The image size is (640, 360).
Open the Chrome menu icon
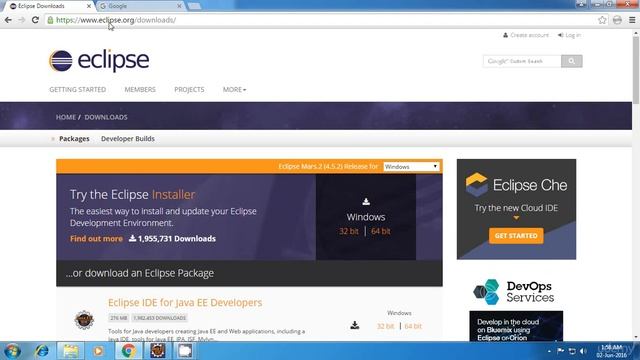pos(632,20)
